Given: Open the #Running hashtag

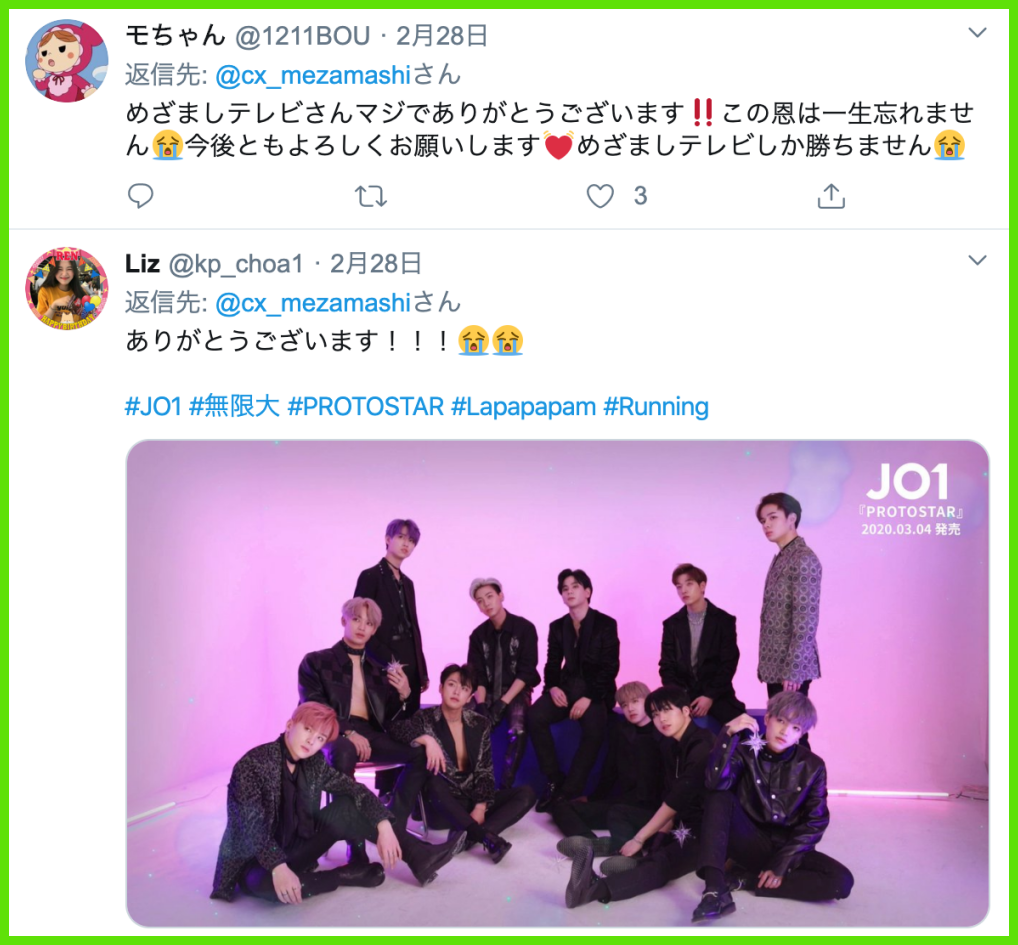Looking at the screenshot, I should 656,406.
